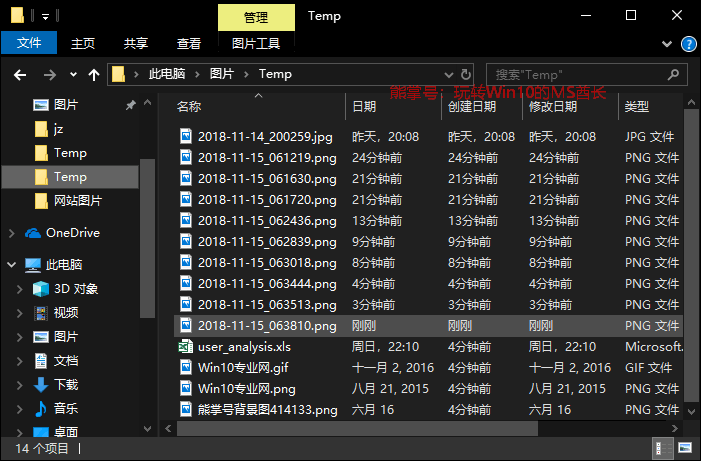The width and height of the screenshot is (701, 461).
Task: Switch to large thumbnails view icon
Action: [685, 448]
